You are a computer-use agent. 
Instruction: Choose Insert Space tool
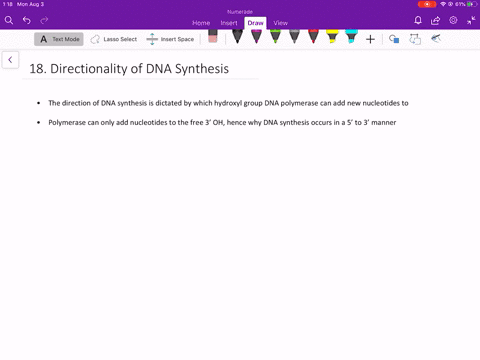point(170,39)
